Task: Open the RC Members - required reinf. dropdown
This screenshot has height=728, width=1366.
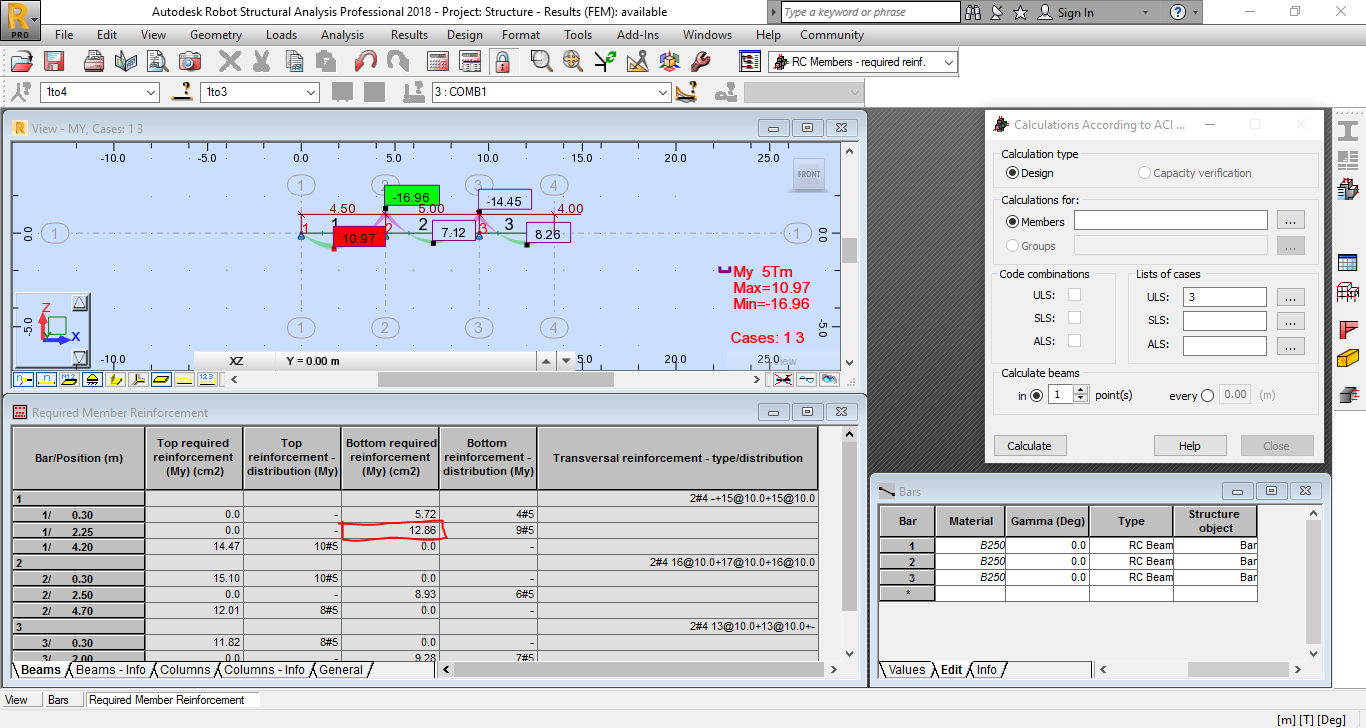Action: pos(948,60)
